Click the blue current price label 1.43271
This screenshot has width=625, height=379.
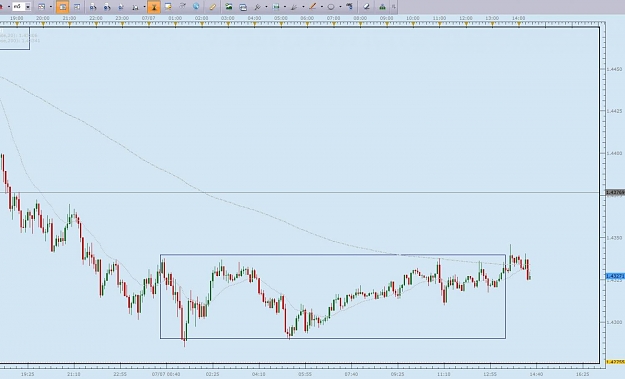click(615, 276)
